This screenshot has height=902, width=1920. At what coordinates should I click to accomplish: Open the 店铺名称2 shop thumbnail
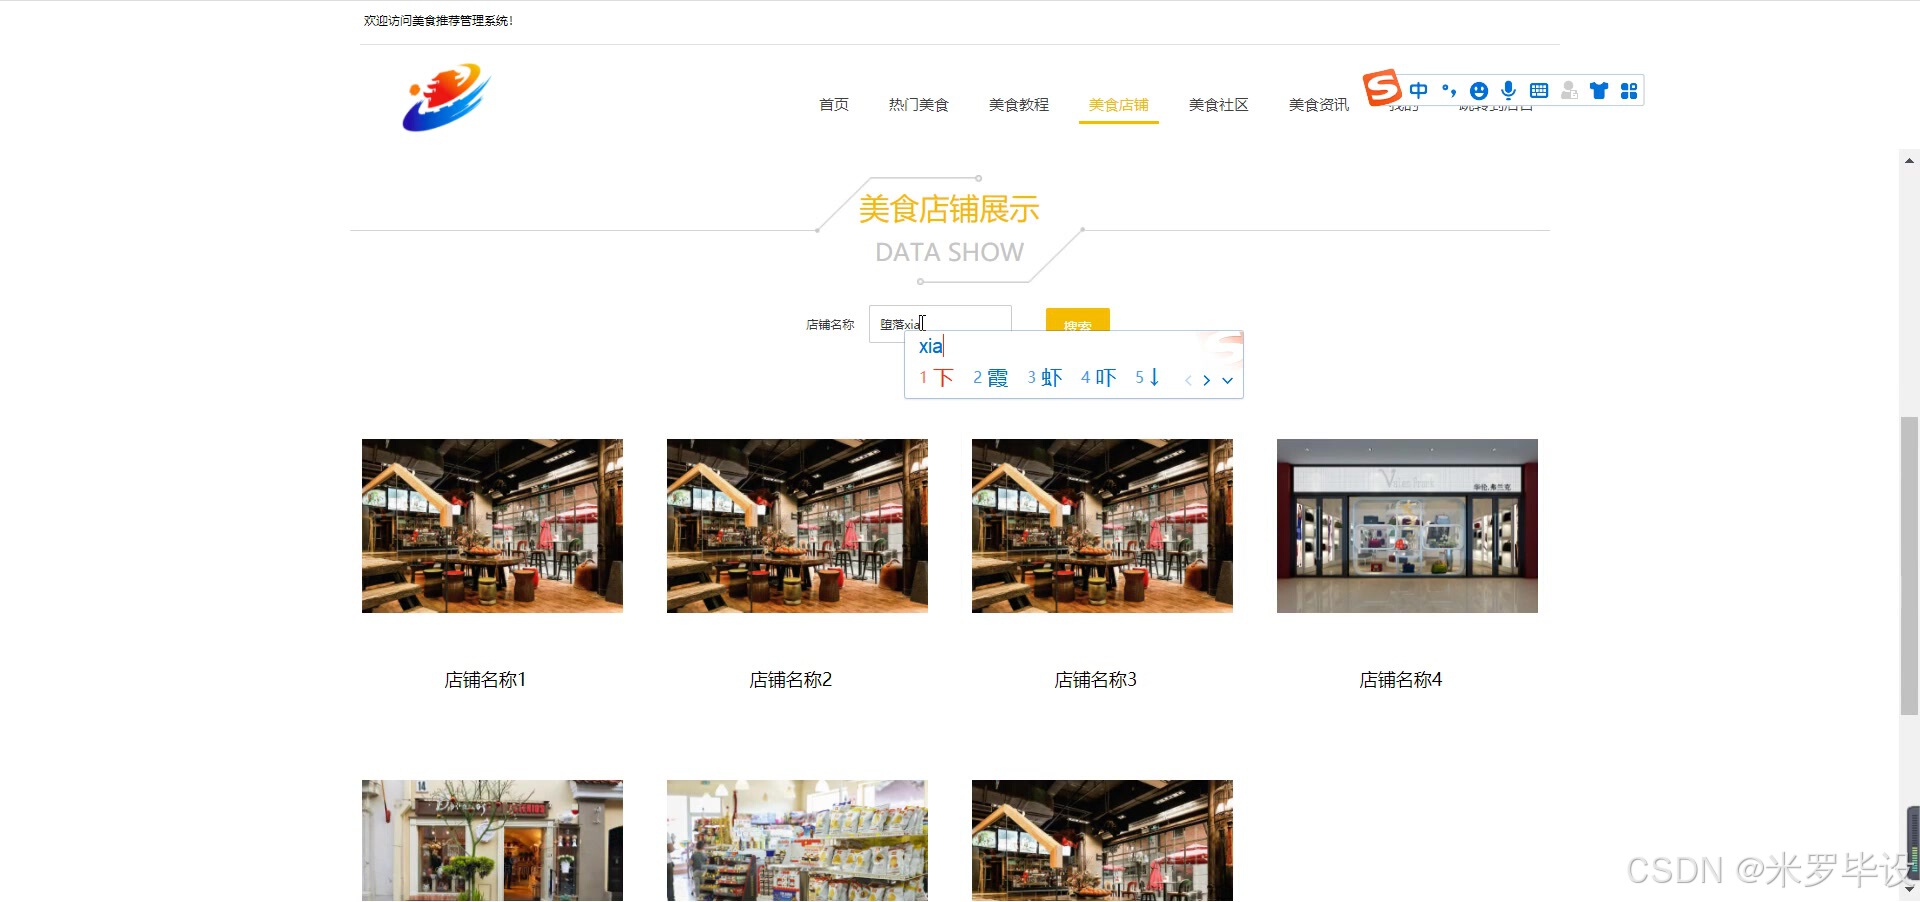tap(797, 526)
